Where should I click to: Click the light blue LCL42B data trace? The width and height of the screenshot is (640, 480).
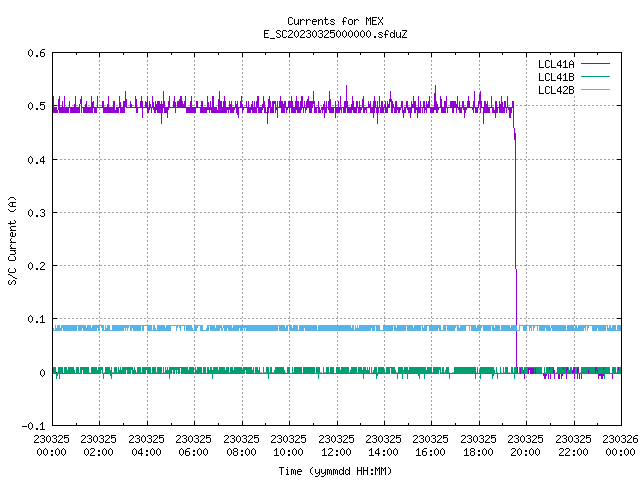click(337, 328)
